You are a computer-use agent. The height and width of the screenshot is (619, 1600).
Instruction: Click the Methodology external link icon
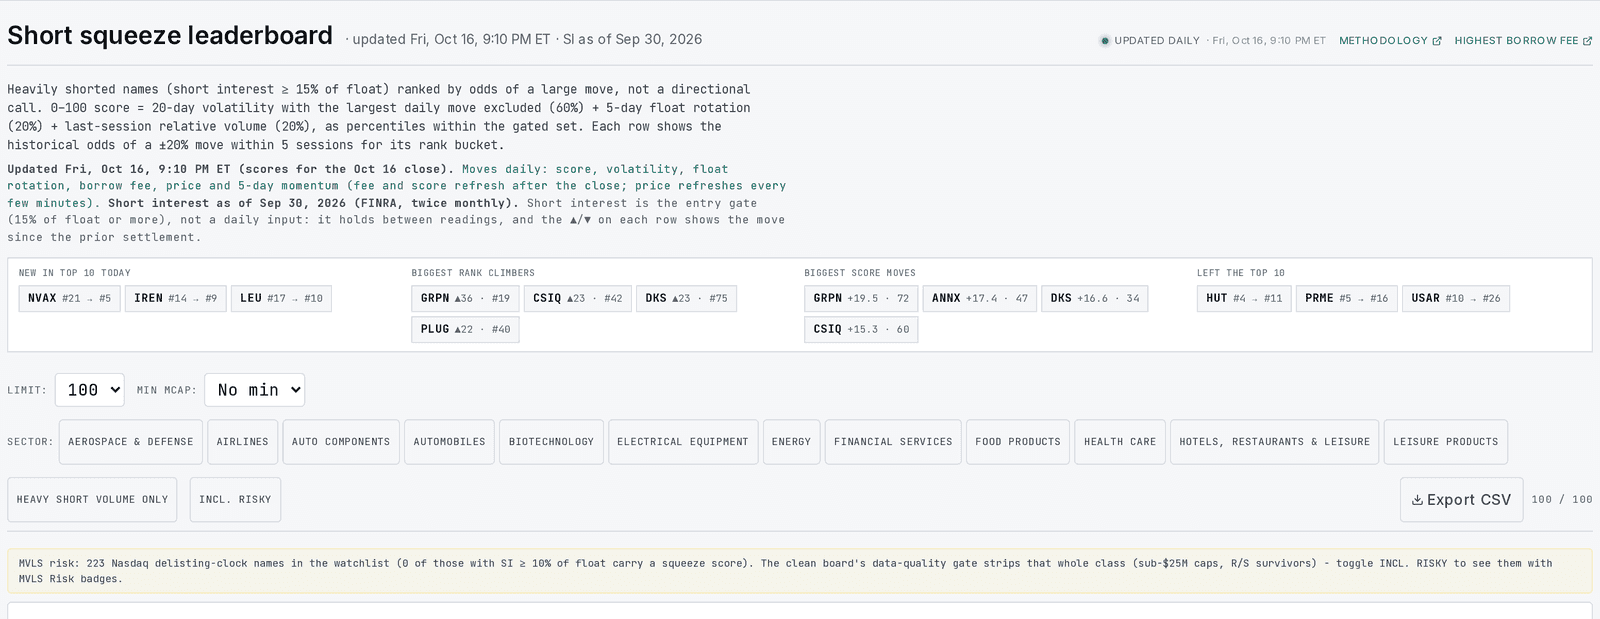coord(1437,41)
